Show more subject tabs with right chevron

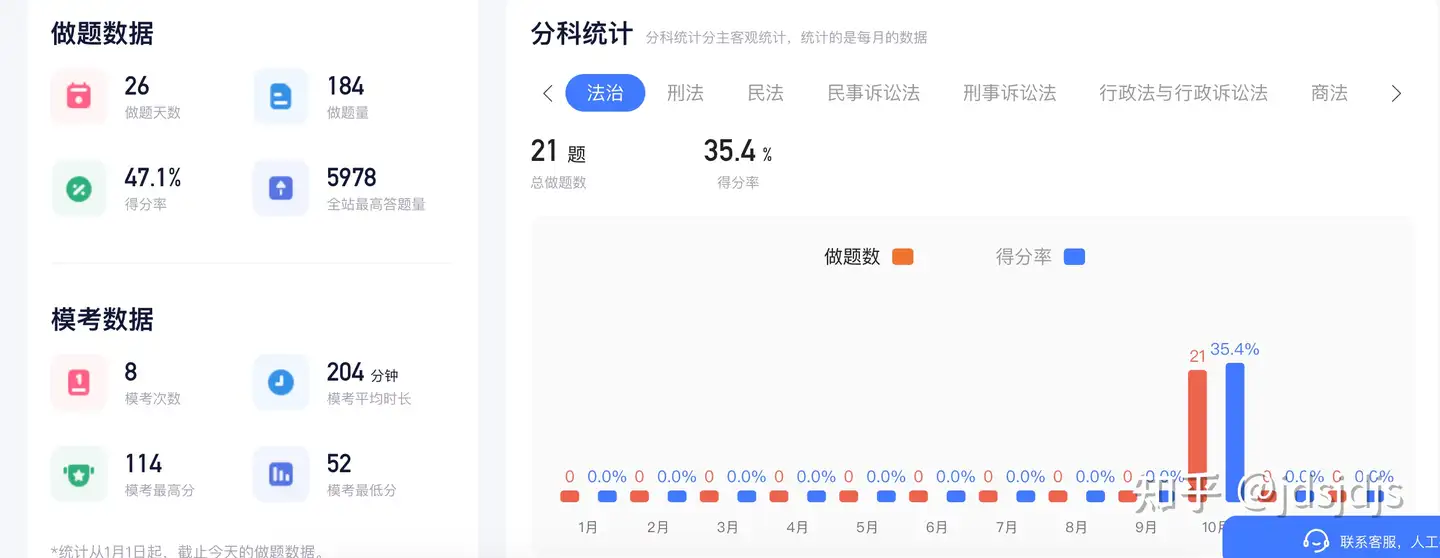click(x=1397, y=93)
